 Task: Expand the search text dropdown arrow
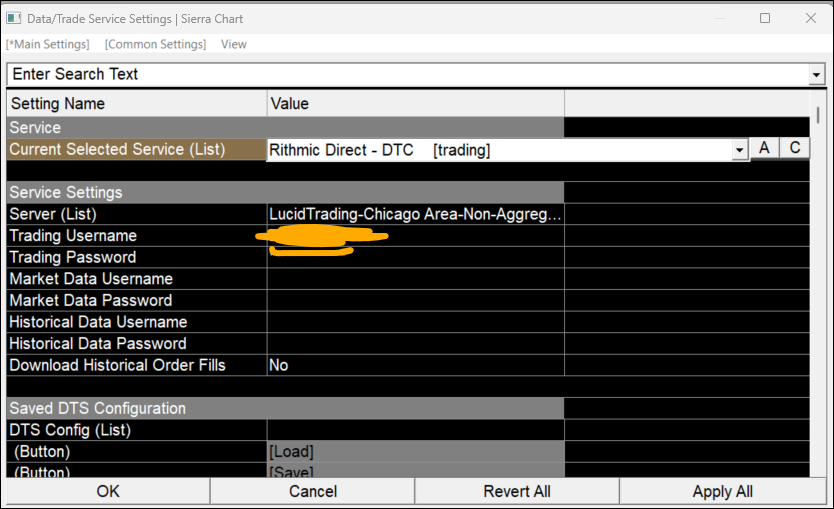coord(816,74)
